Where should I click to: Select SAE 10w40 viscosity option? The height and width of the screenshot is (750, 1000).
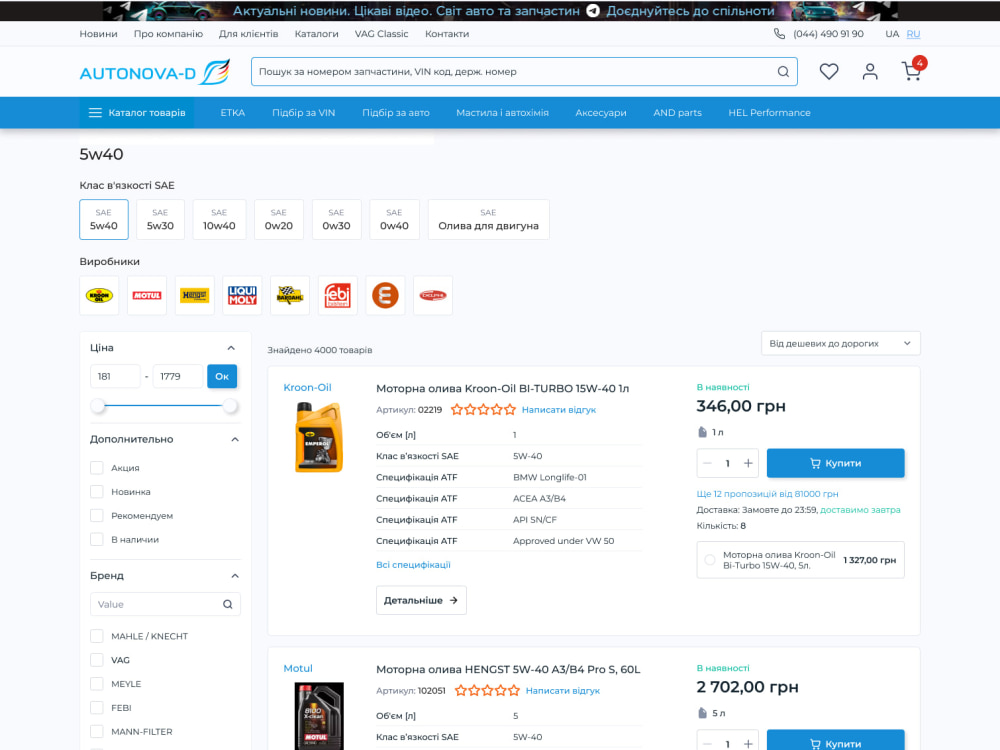click(219, 219)
